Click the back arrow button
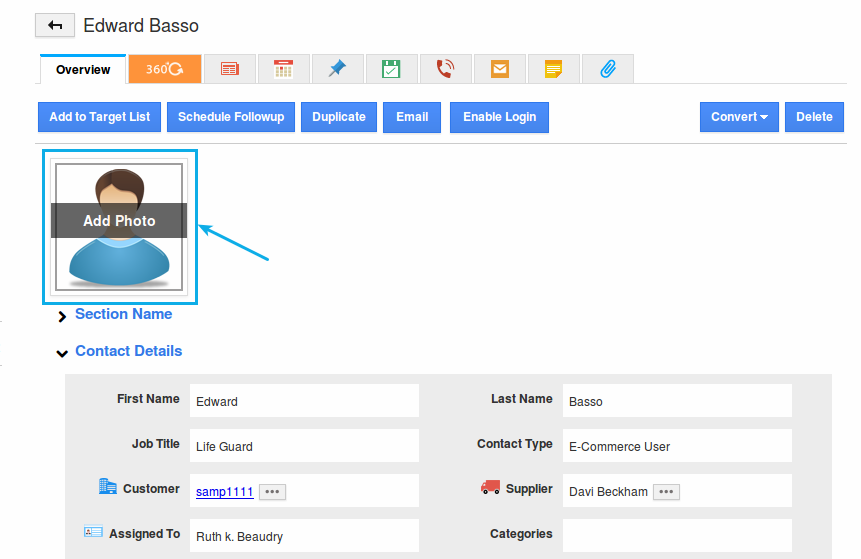The width and height of the screenshot is (861, 559). (55, 26)
